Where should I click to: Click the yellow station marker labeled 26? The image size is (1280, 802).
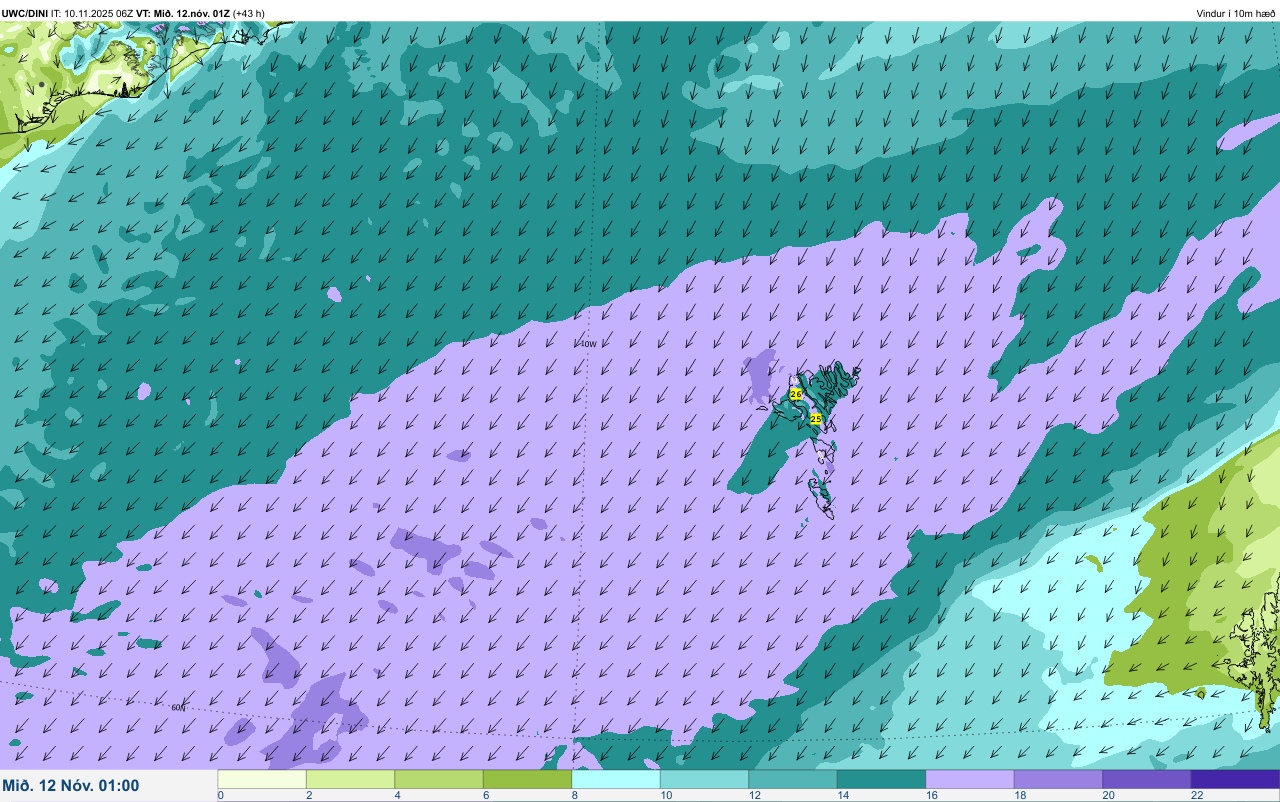[x=796, y=394]
